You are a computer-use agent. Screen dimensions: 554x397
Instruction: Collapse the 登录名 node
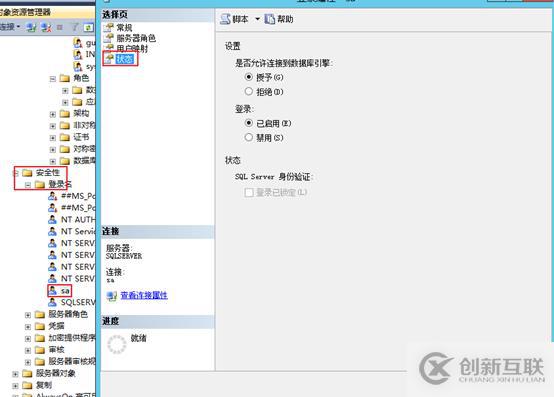click(x=28, y=184)
